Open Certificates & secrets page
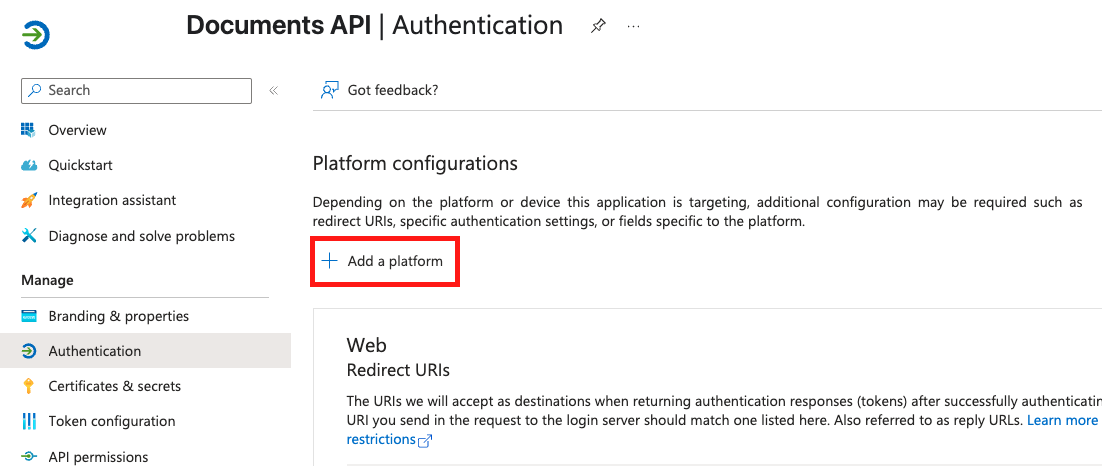Image resolution: width=1102 pixels, height=466 pixels. pyautogui.click(x=115, y=386)
